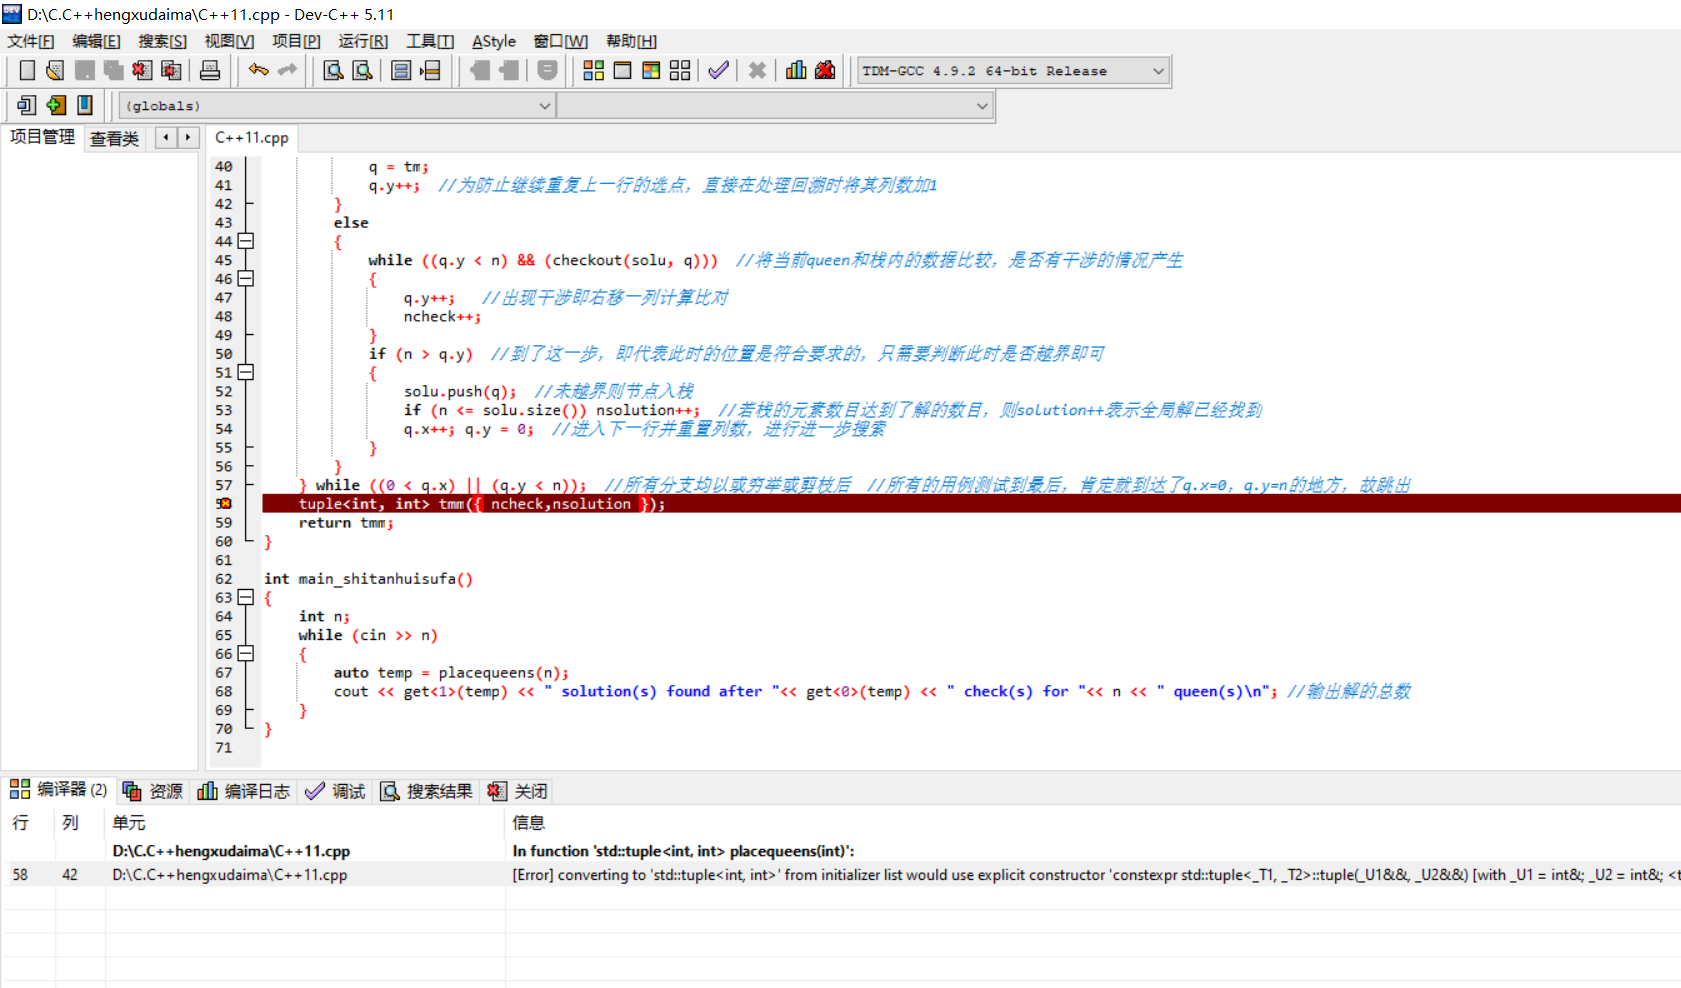Collapse the code fold at line 44
The image size is (1681, 988).
[x=246, y=241]
